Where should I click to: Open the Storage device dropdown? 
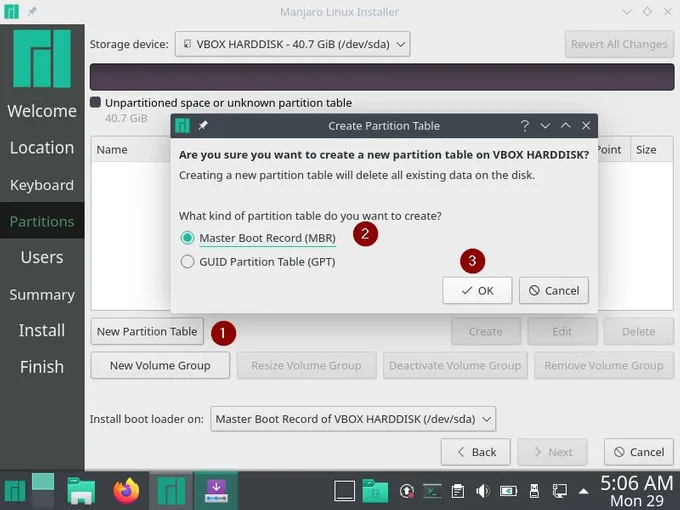(x=292, y=44)
